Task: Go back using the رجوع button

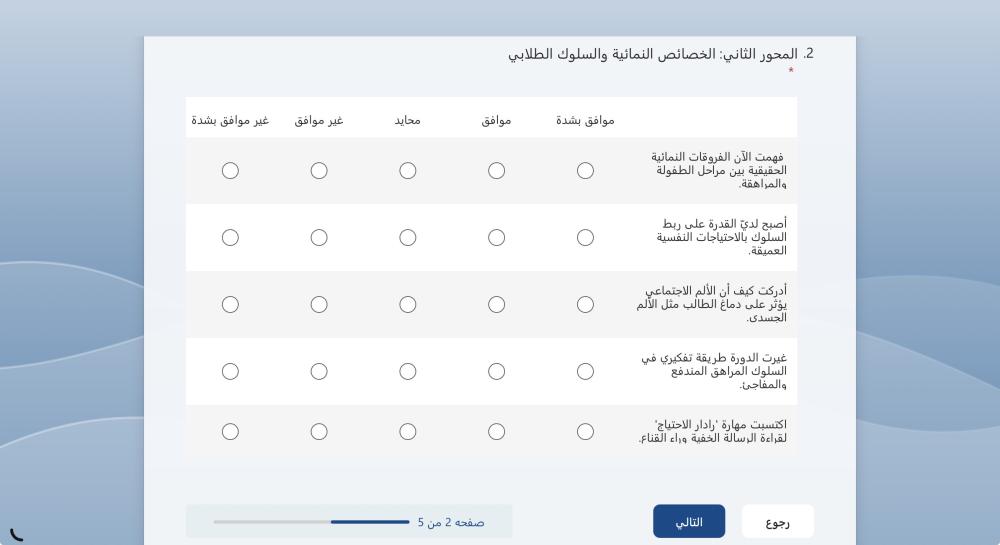Action: [x=777, y=521]
